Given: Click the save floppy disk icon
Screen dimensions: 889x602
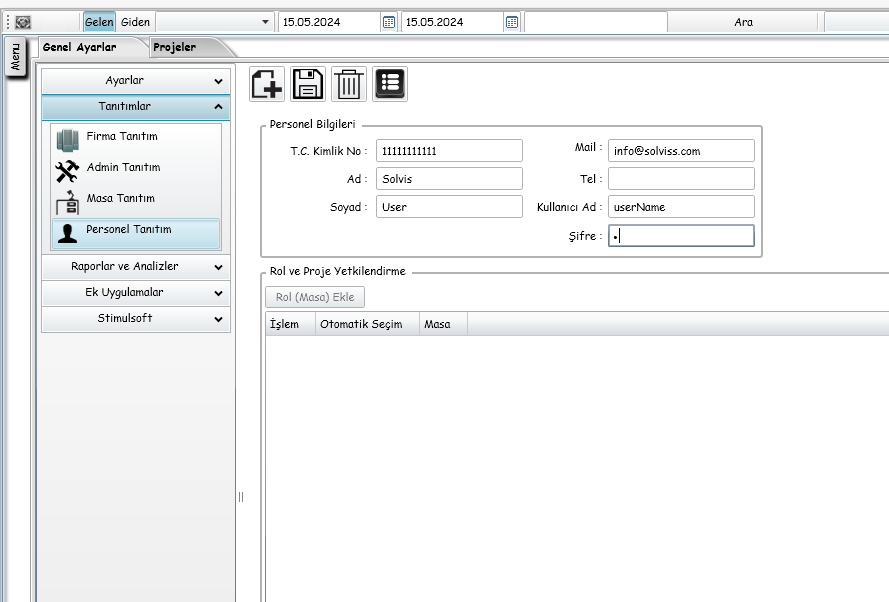Looking at the screenshot, I should (x=307, y=84).
